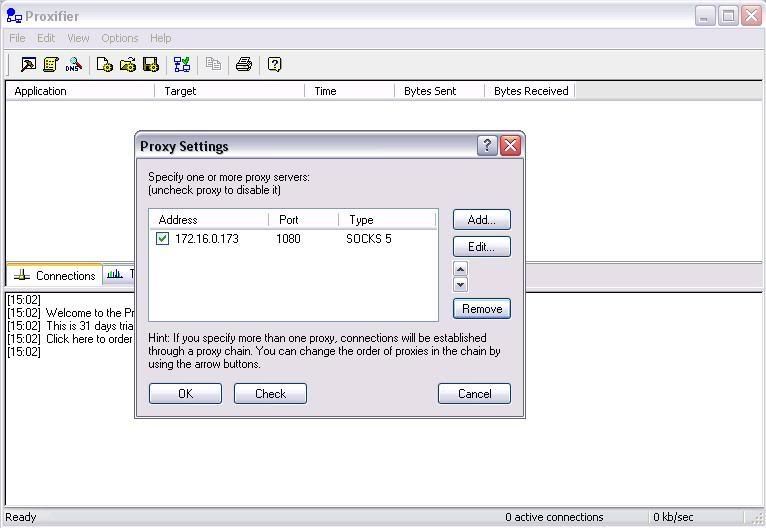
Task: Click '0 active connections' in status bar
Action: coord(554,517)
